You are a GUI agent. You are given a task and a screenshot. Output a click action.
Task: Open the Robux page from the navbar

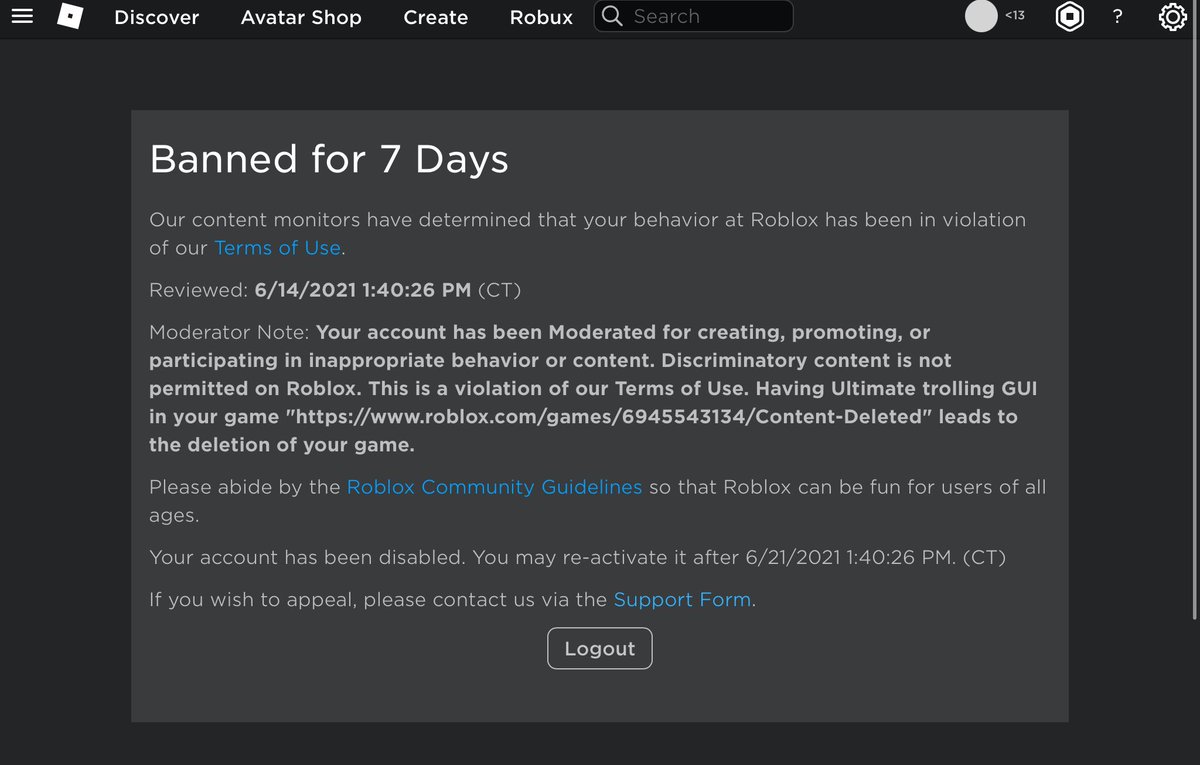point(540,17)
